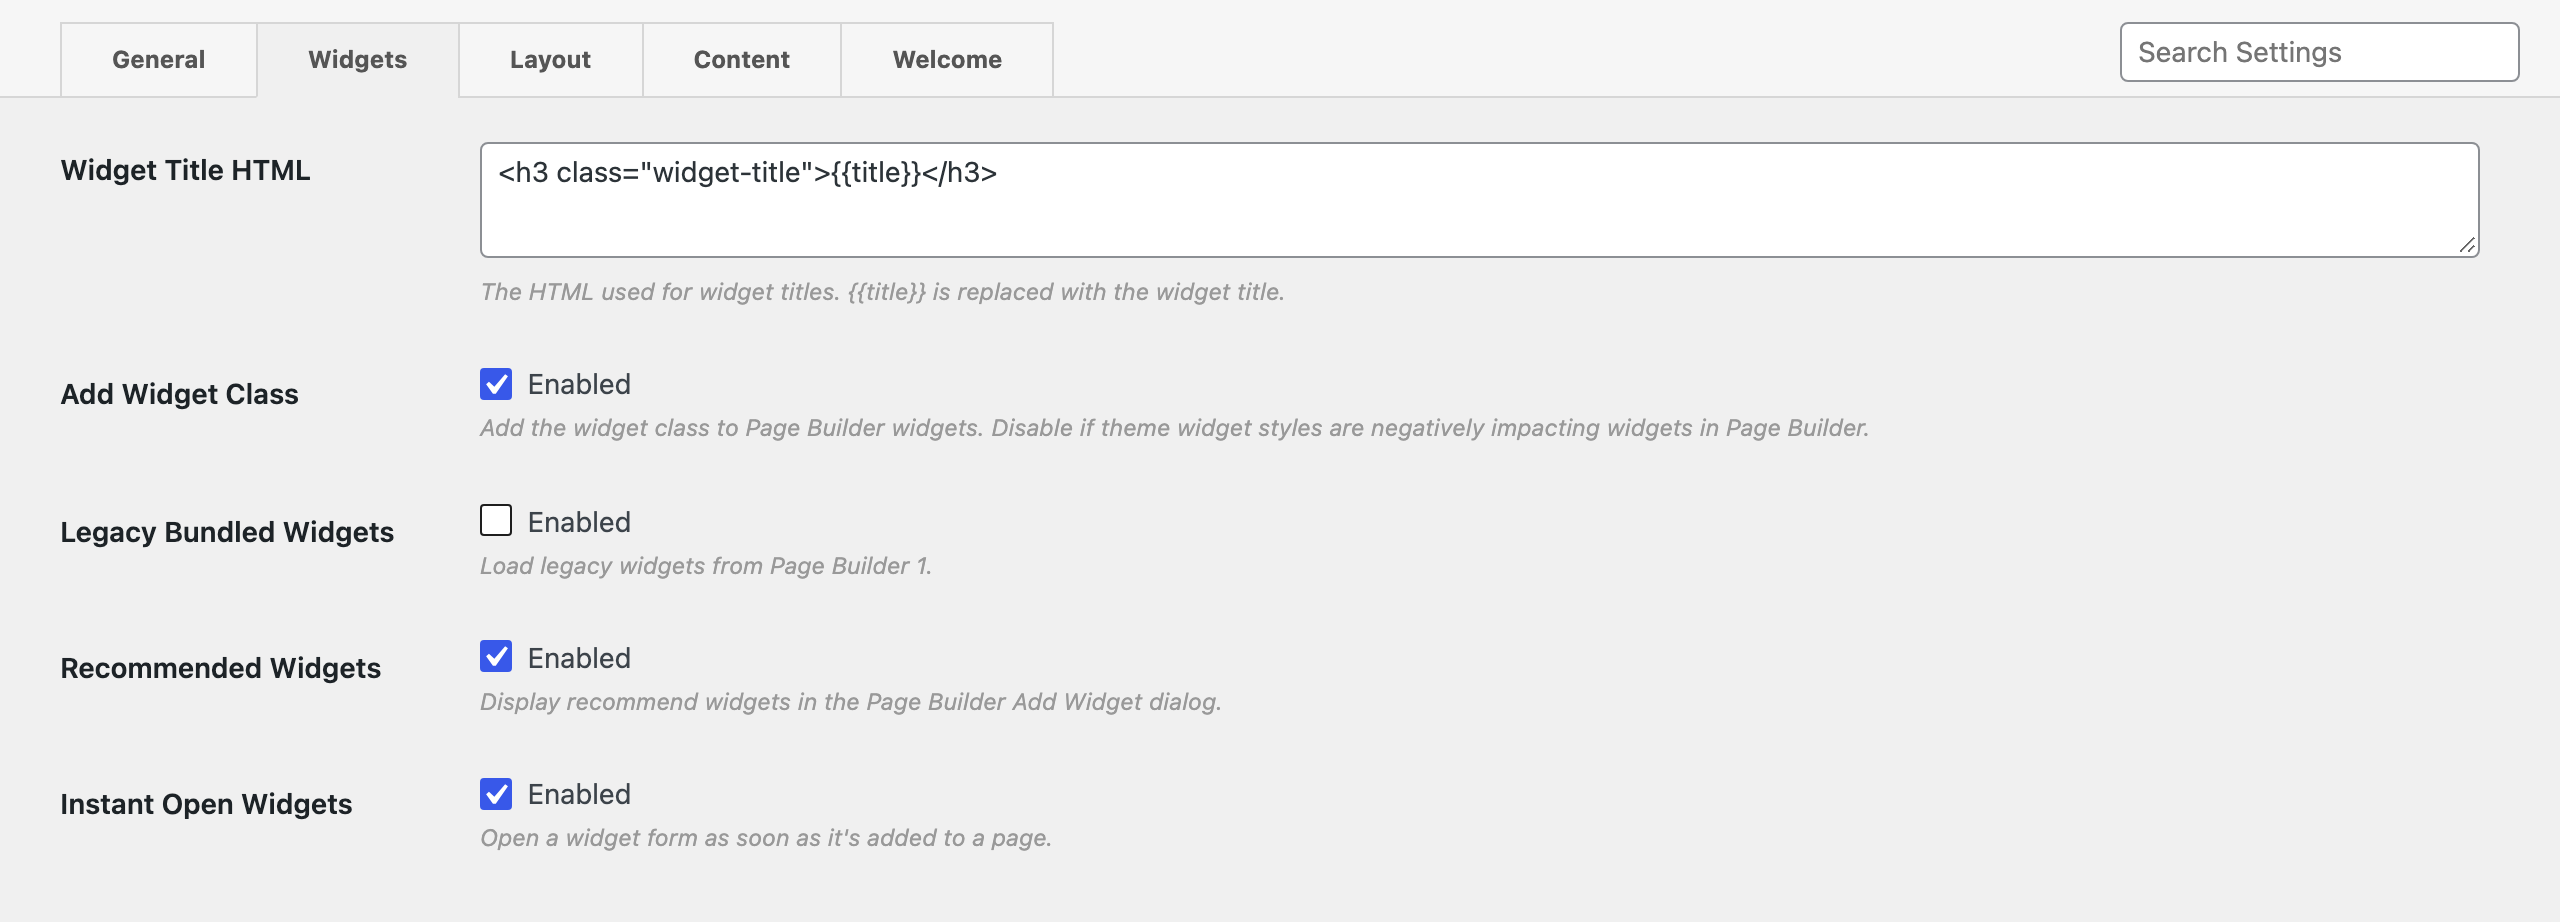The width and height of the screenshot is (2560, 922).
Task: Click 'Open a widget form as soon' description
Action: tap(766, 838)
